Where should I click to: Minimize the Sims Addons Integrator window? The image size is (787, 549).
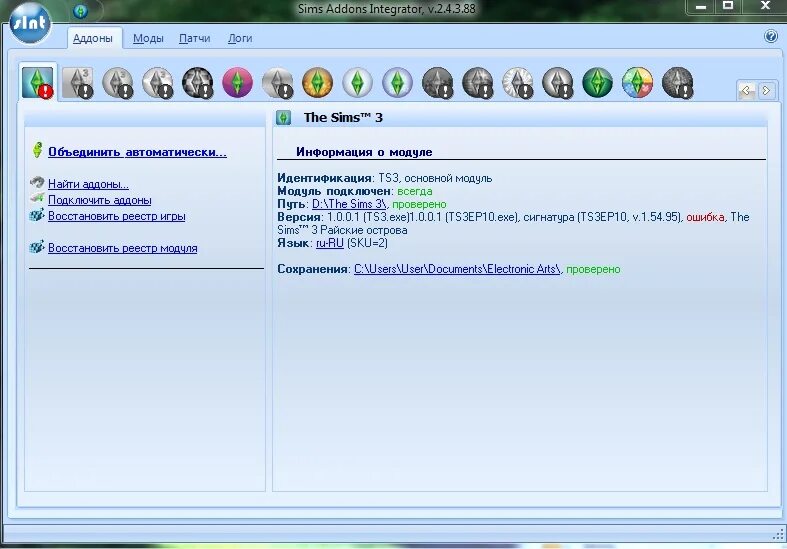pyautogui.click(x=701, y=7)
